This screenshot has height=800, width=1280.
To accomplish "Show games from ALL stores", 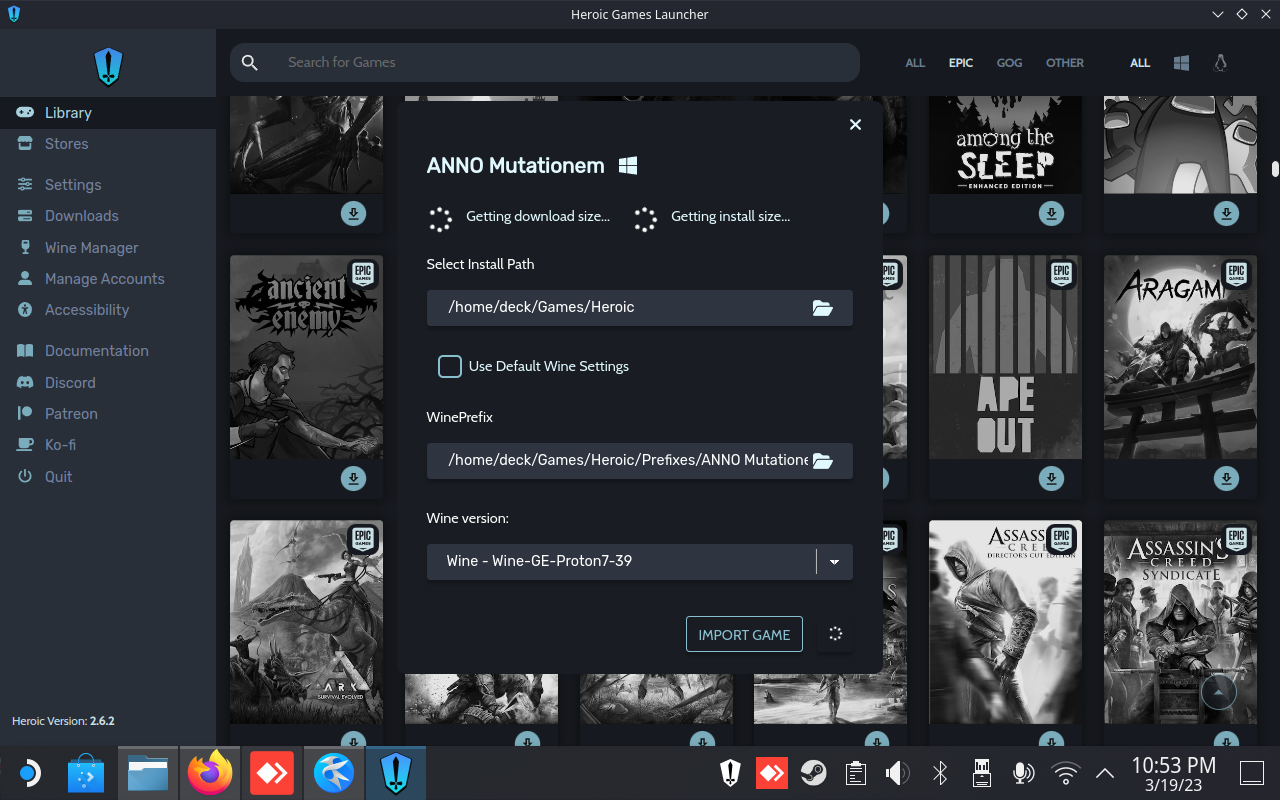I will 915,63.
